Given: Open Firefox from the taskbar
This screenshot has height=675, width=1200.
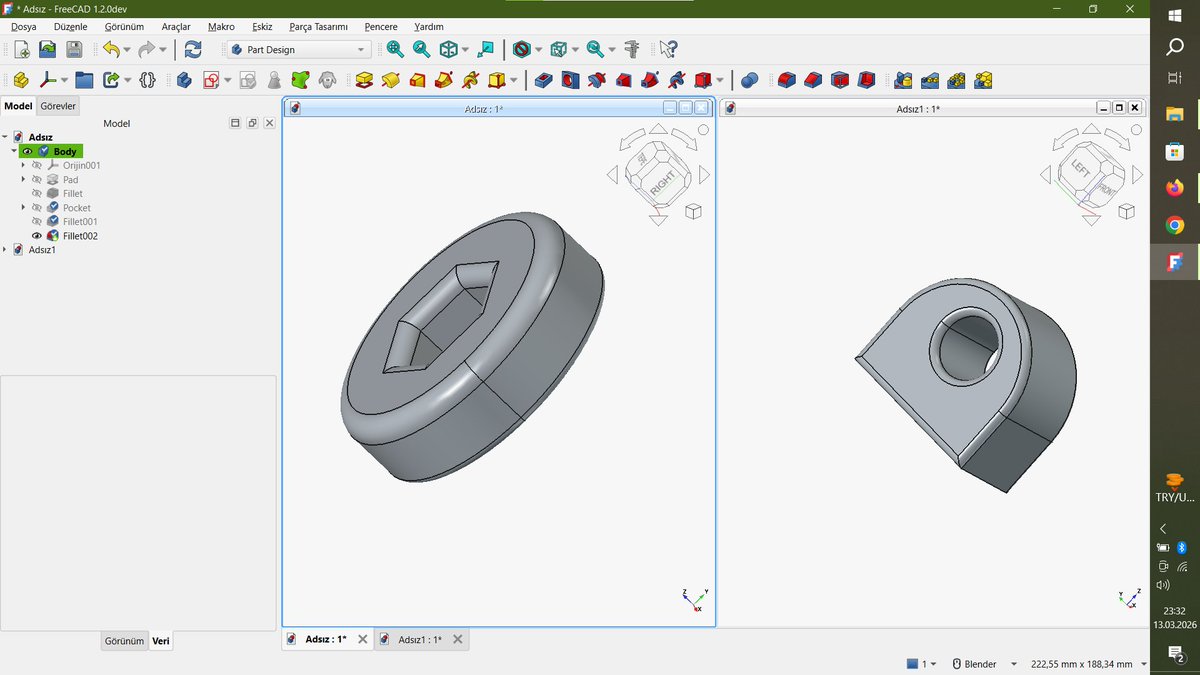Looking at the screenshot, I should (x=1175, y=188).
